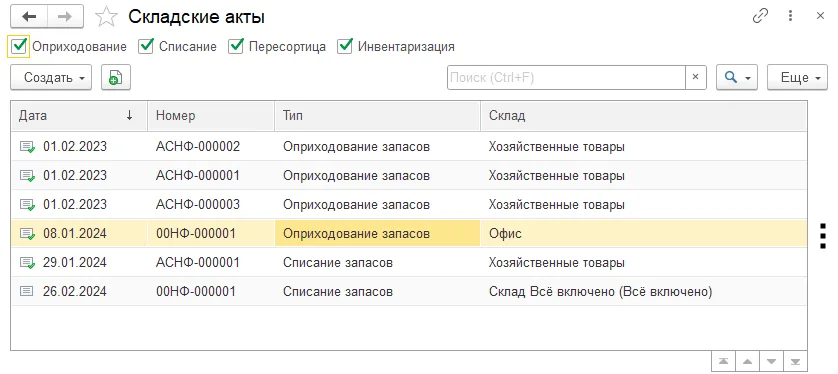Close the Складские акты form

(x=820, y=17)
